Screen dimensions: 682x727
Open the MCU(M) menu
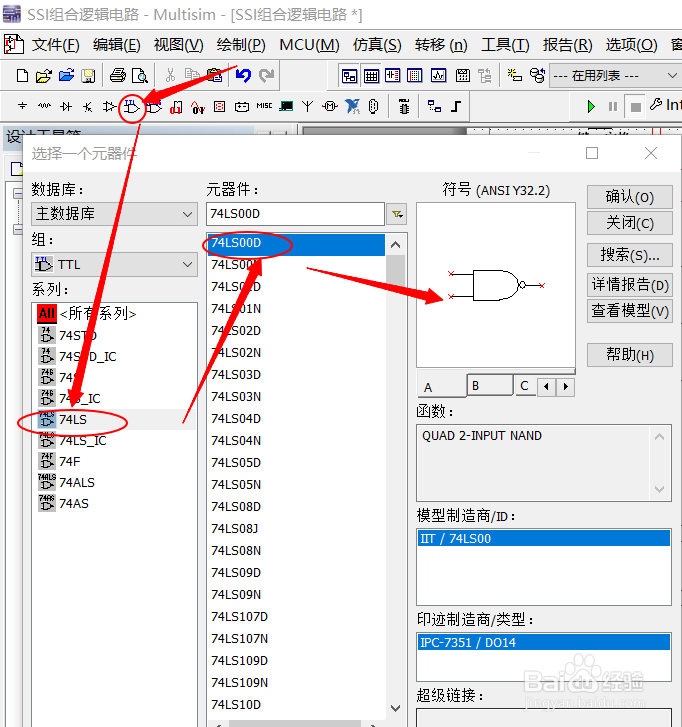pyautogui.click(x=309, y=45)
